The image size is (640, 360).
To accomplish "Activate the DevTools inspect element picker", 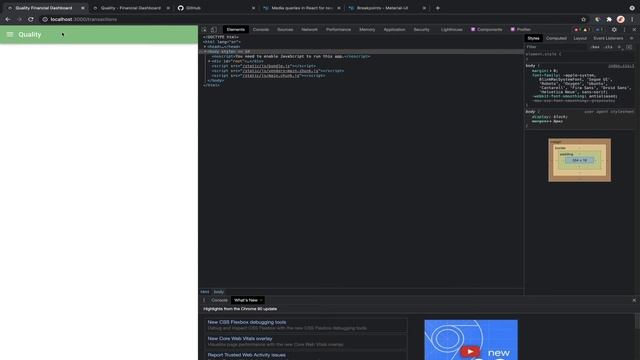I will [x=204, y=29].
